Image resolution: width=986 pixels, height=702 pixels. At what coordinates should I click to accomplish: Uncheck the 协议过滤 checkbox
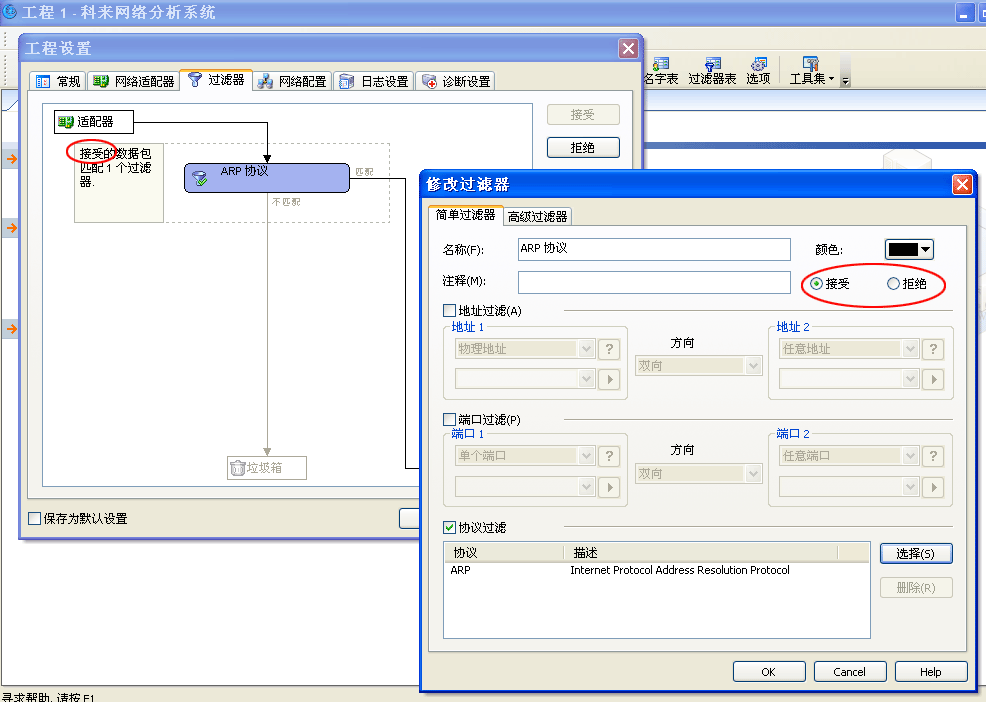[x=450, y=528]
